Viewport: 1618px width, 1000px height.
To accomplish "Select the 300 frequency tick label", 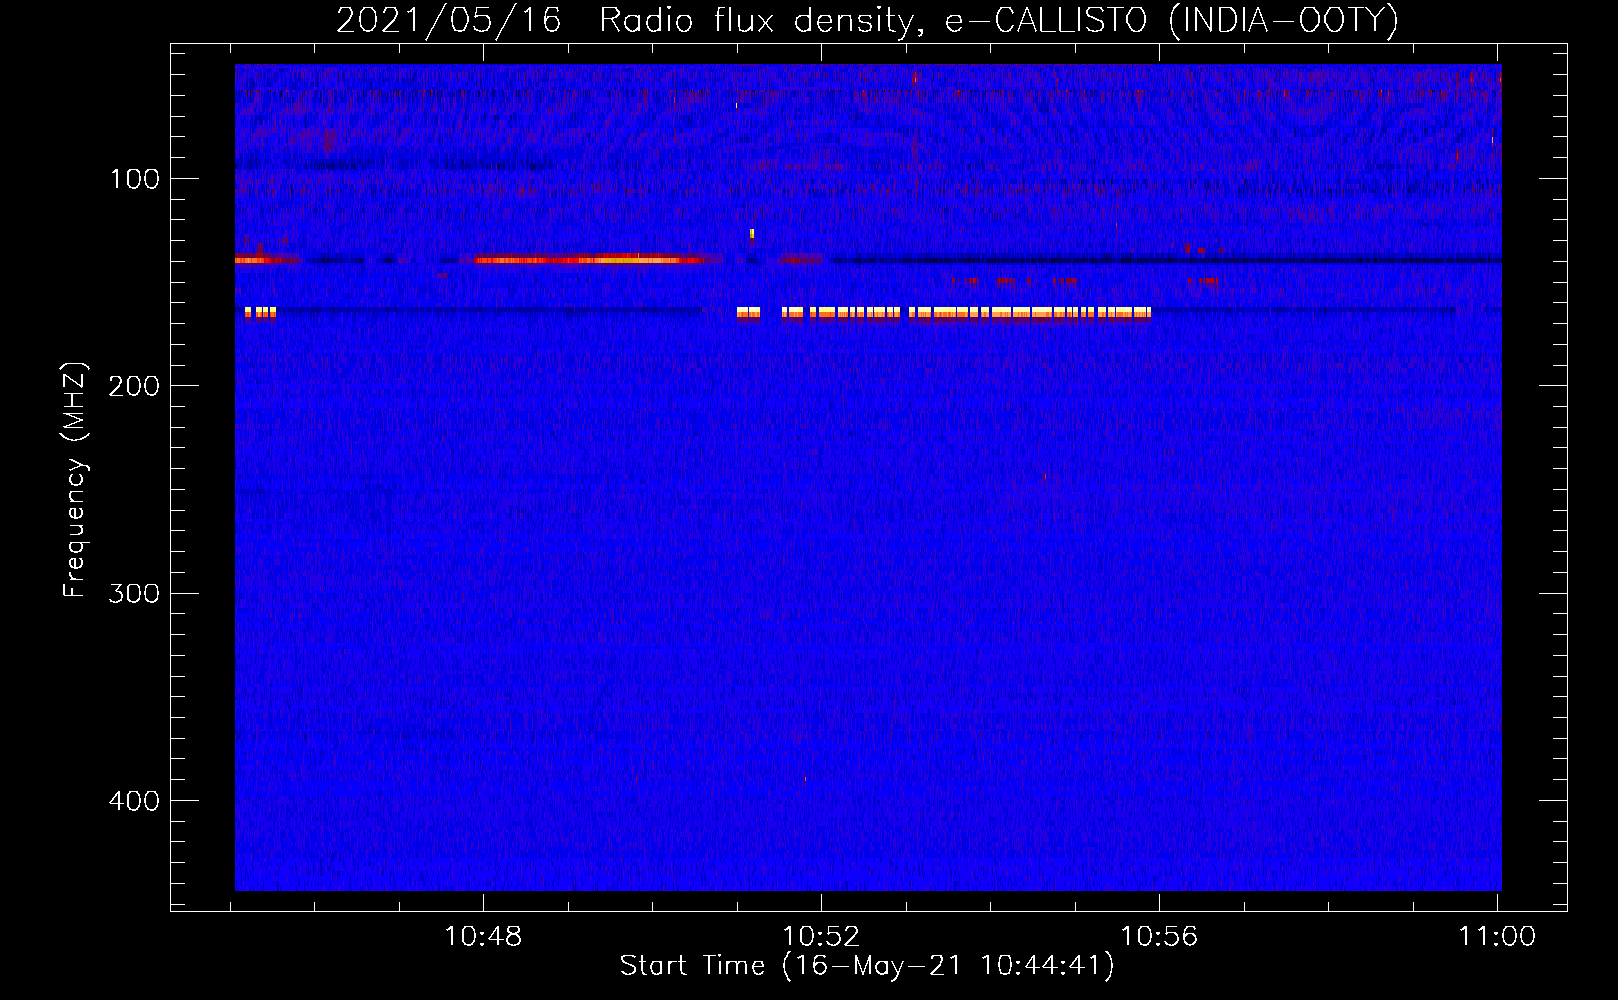I will click(134, 593).
